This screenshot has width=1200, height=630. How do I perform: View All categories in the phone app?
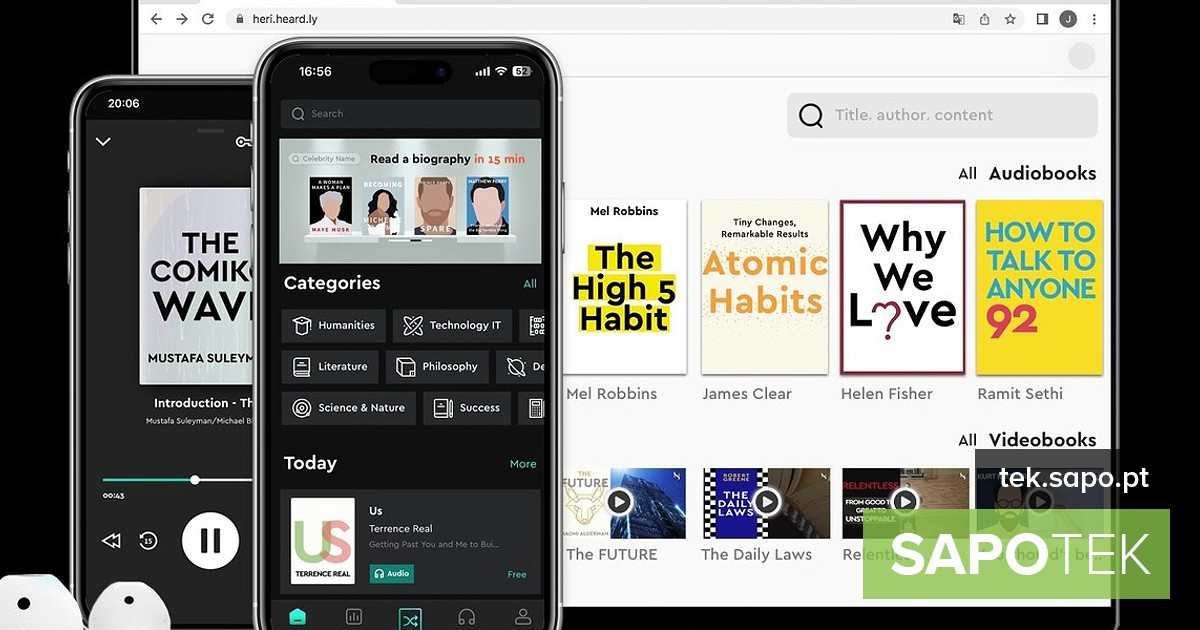click(530, 284)
